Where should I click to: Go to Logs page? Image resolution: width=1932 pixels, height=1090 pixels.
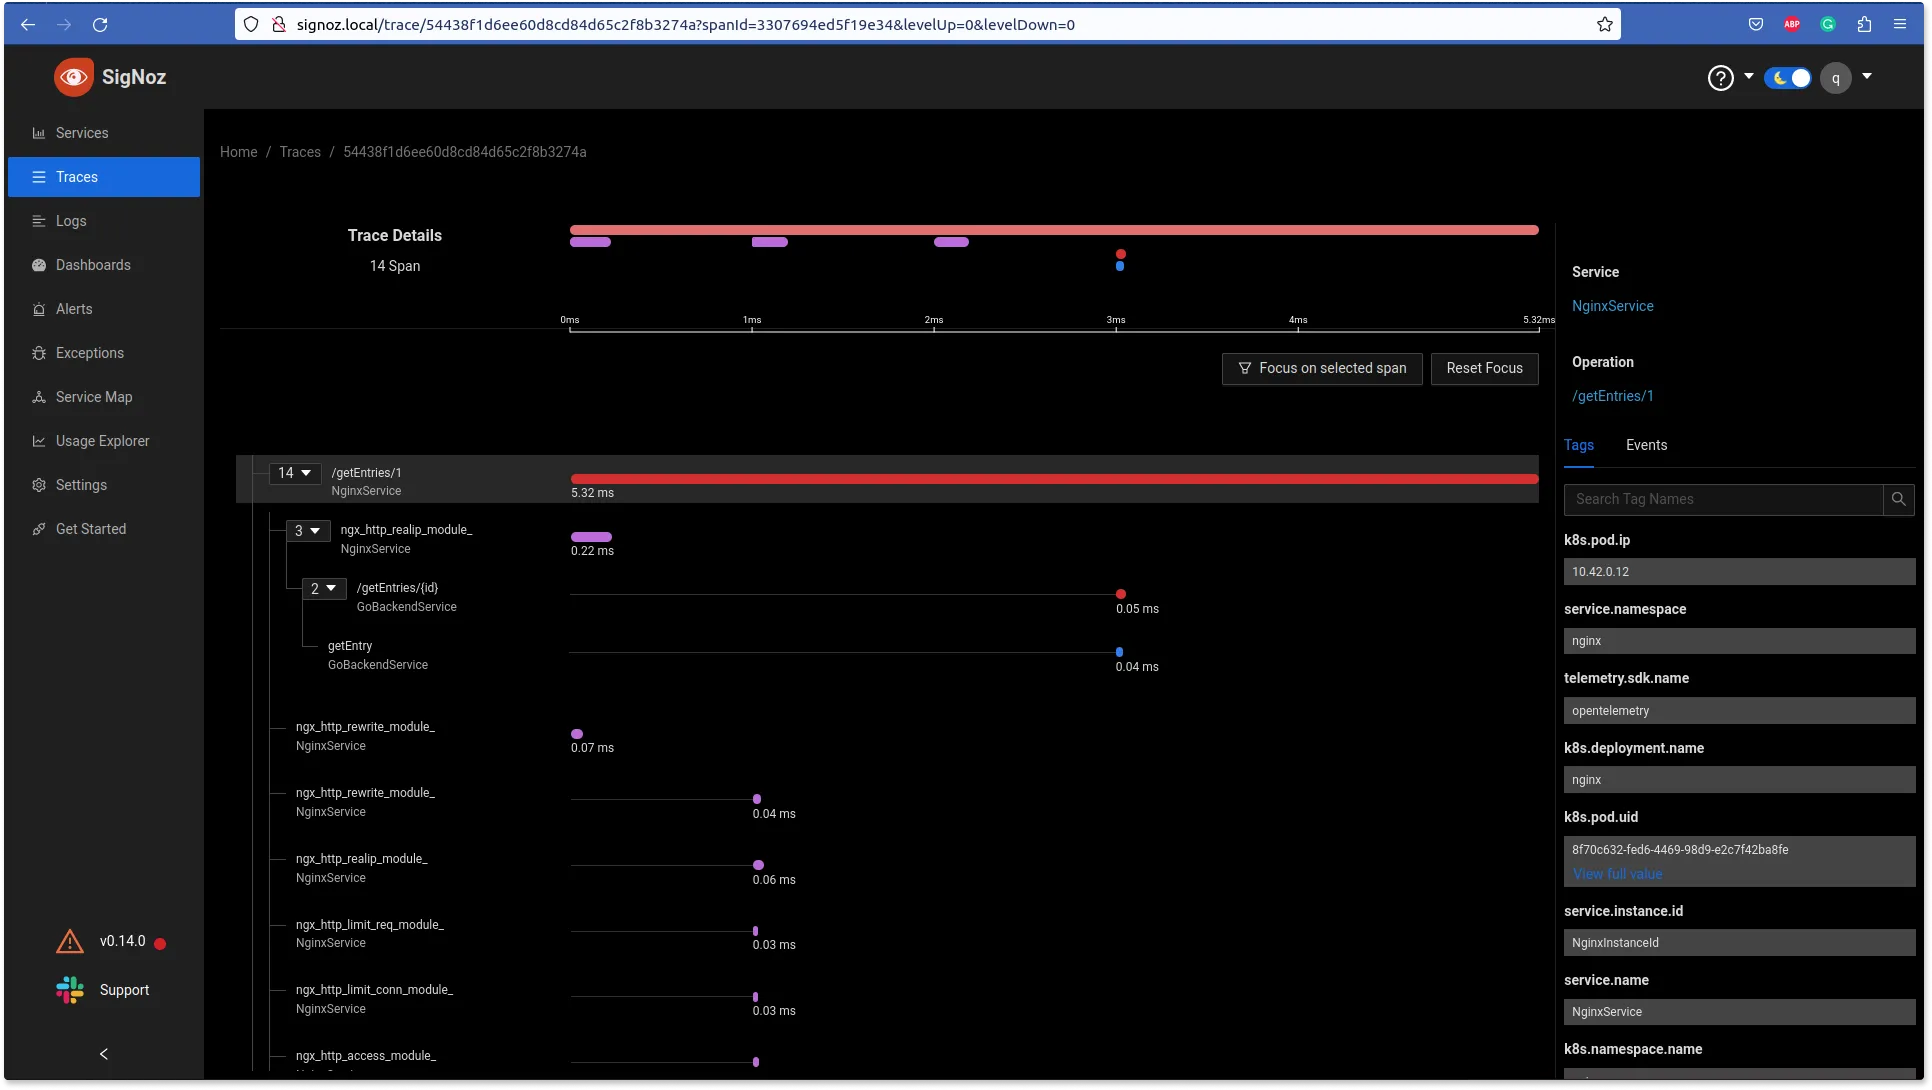[71, 221]
